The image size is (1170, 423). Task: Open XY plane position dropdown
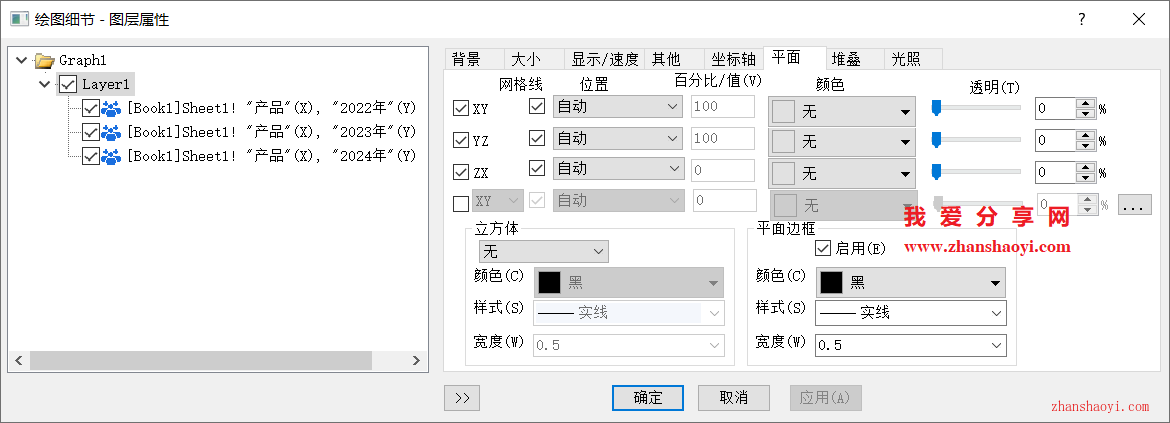pos(618,107)
